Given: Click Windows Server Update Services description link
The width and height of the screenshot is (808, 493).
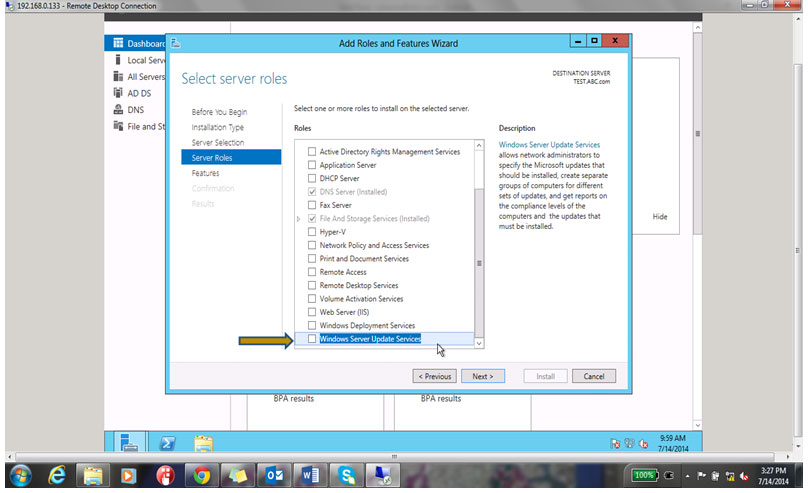Looking at the screenshot, I should tap(549, 145).
